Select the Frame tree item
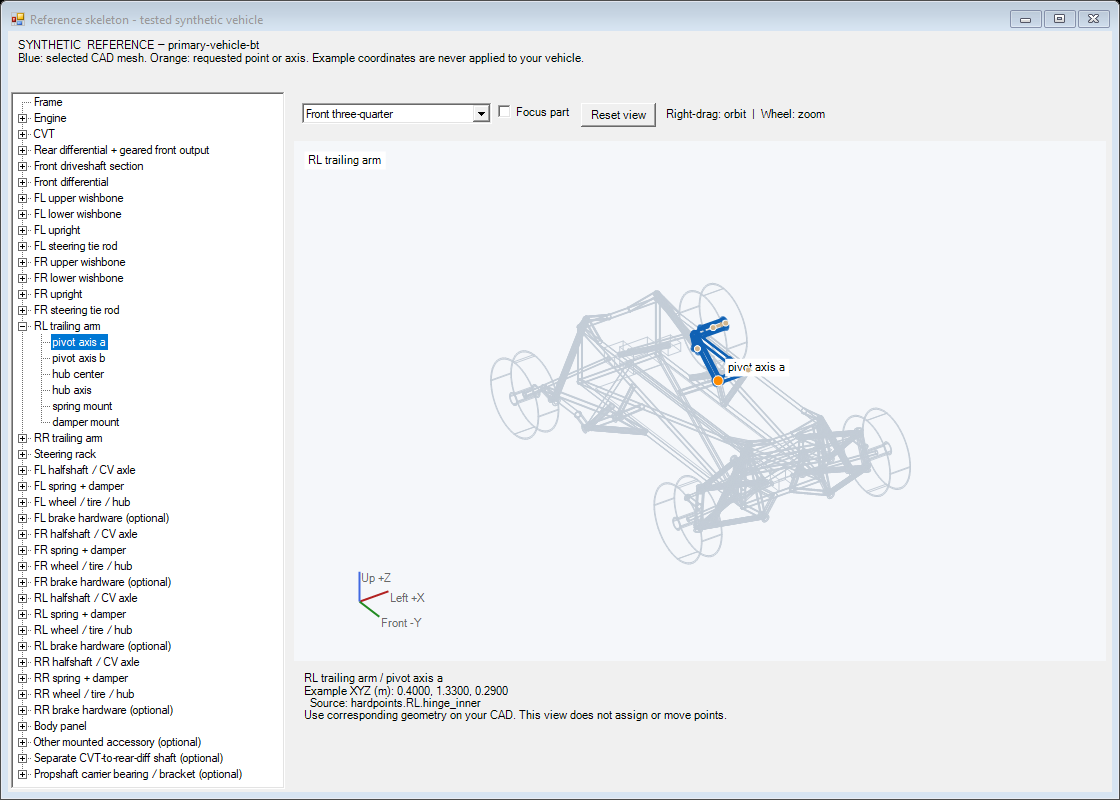 pyautogui.click(x=48, y=102)
